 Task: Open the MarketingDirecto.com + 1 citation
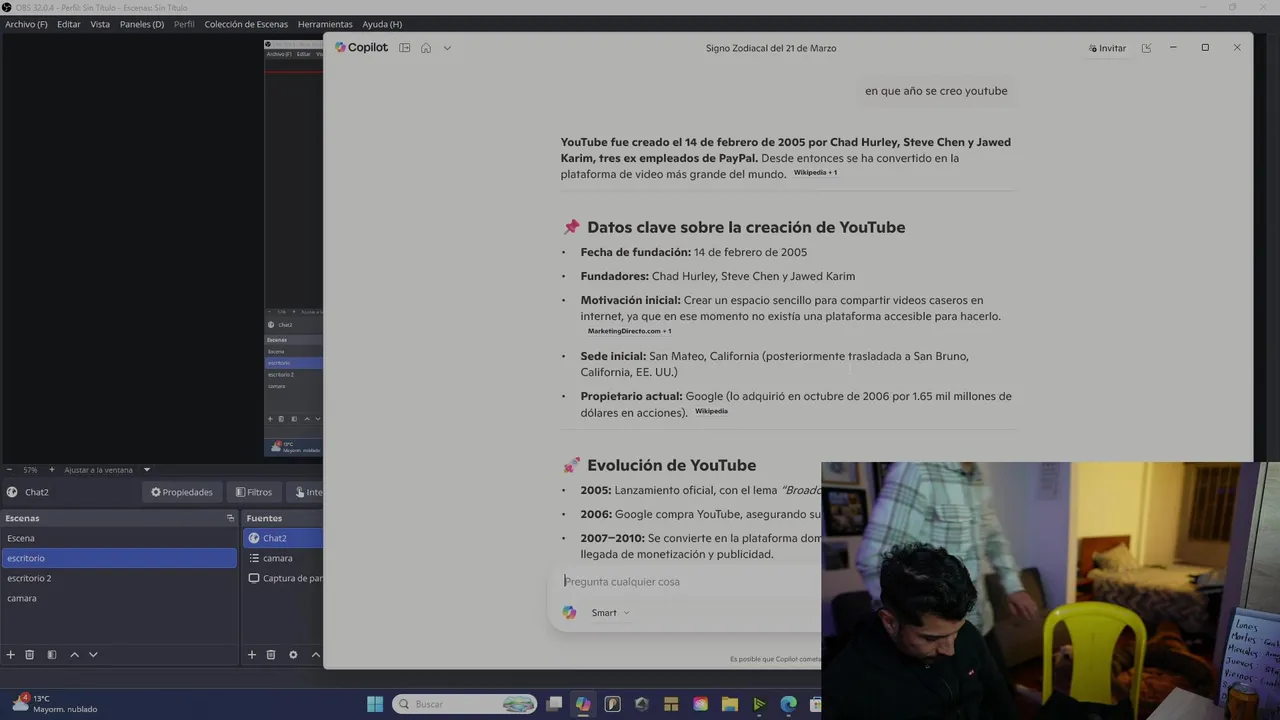[x=629, y=331]
